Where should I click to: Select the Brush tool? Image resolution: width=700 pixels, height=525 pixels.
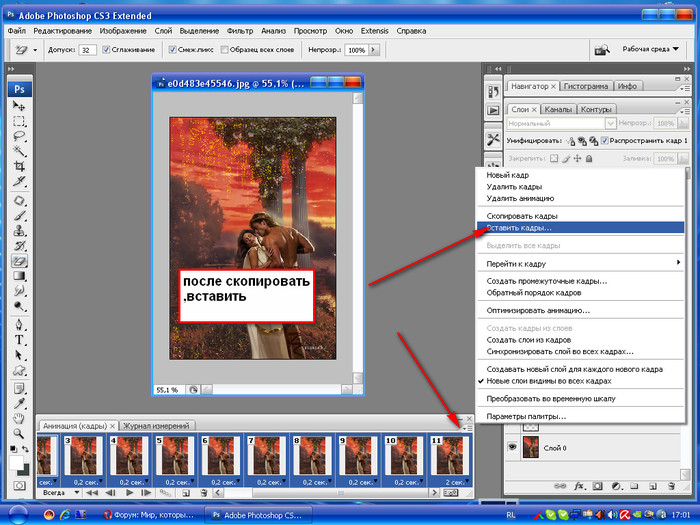tap(19, 216)
